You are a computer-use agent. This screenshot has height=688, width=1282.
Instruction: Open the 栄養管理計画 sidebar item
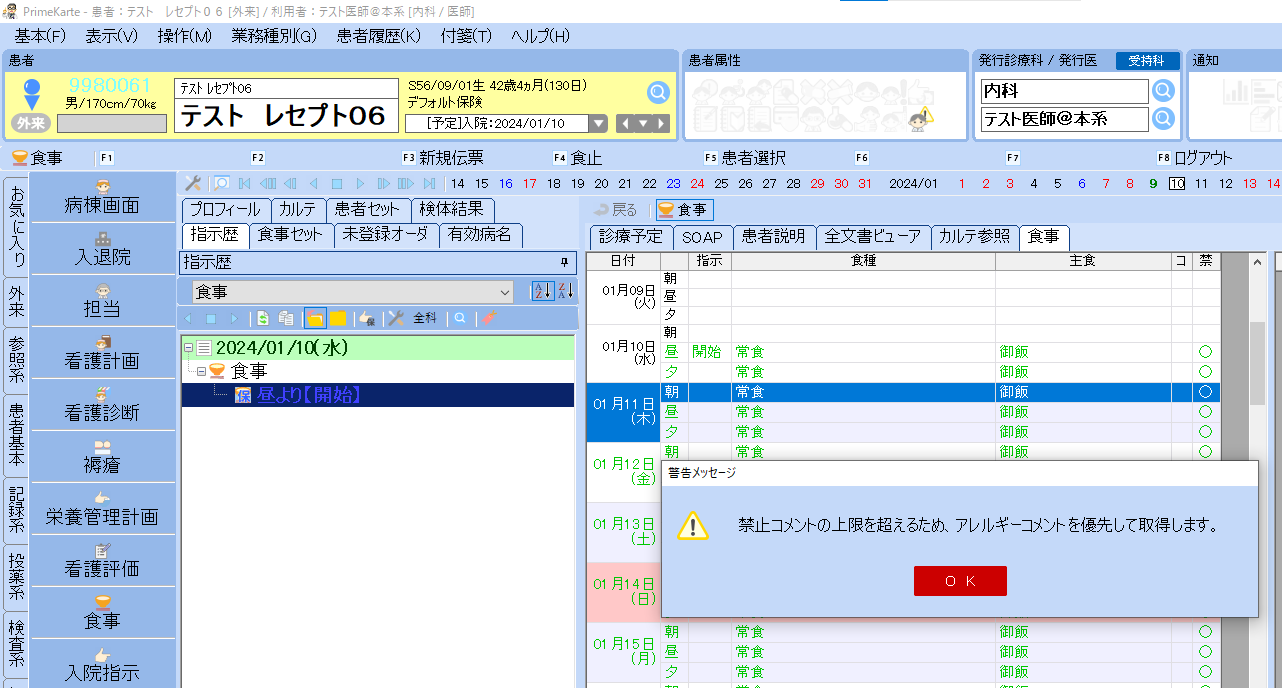pyautogui.click(x=102, y=510)
